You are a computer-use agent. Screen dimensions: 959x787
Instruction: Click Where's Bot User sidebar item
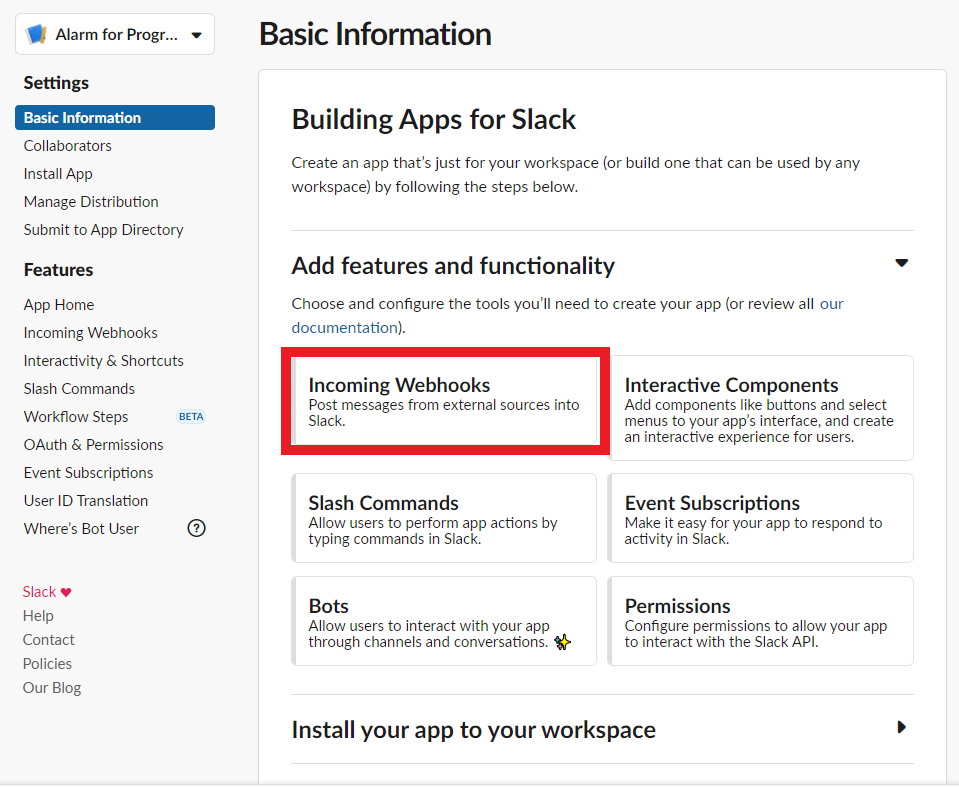(81, 529)
